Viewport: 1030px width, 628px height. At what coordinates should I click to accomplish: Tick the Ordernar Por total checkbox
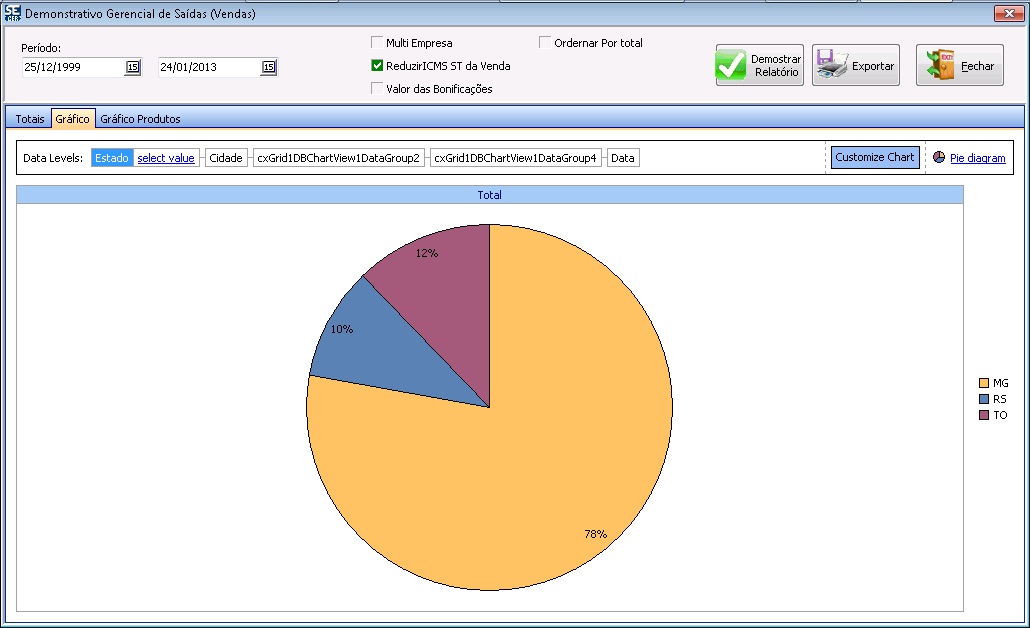pos(545,43)
